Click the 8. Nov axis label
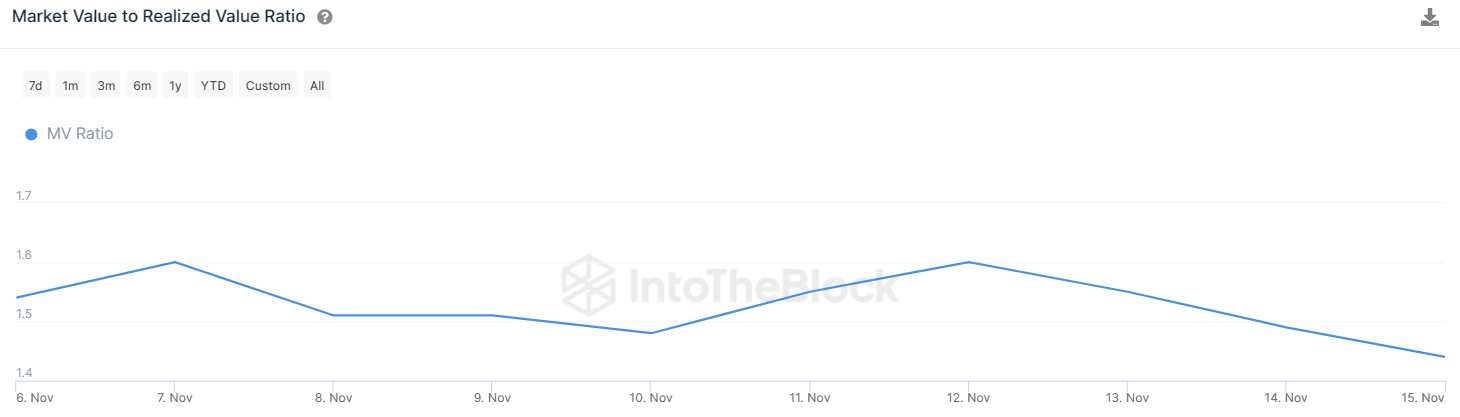Viewport: 1460px width, 417px height. pyautogui.click(x=334, y=398)
